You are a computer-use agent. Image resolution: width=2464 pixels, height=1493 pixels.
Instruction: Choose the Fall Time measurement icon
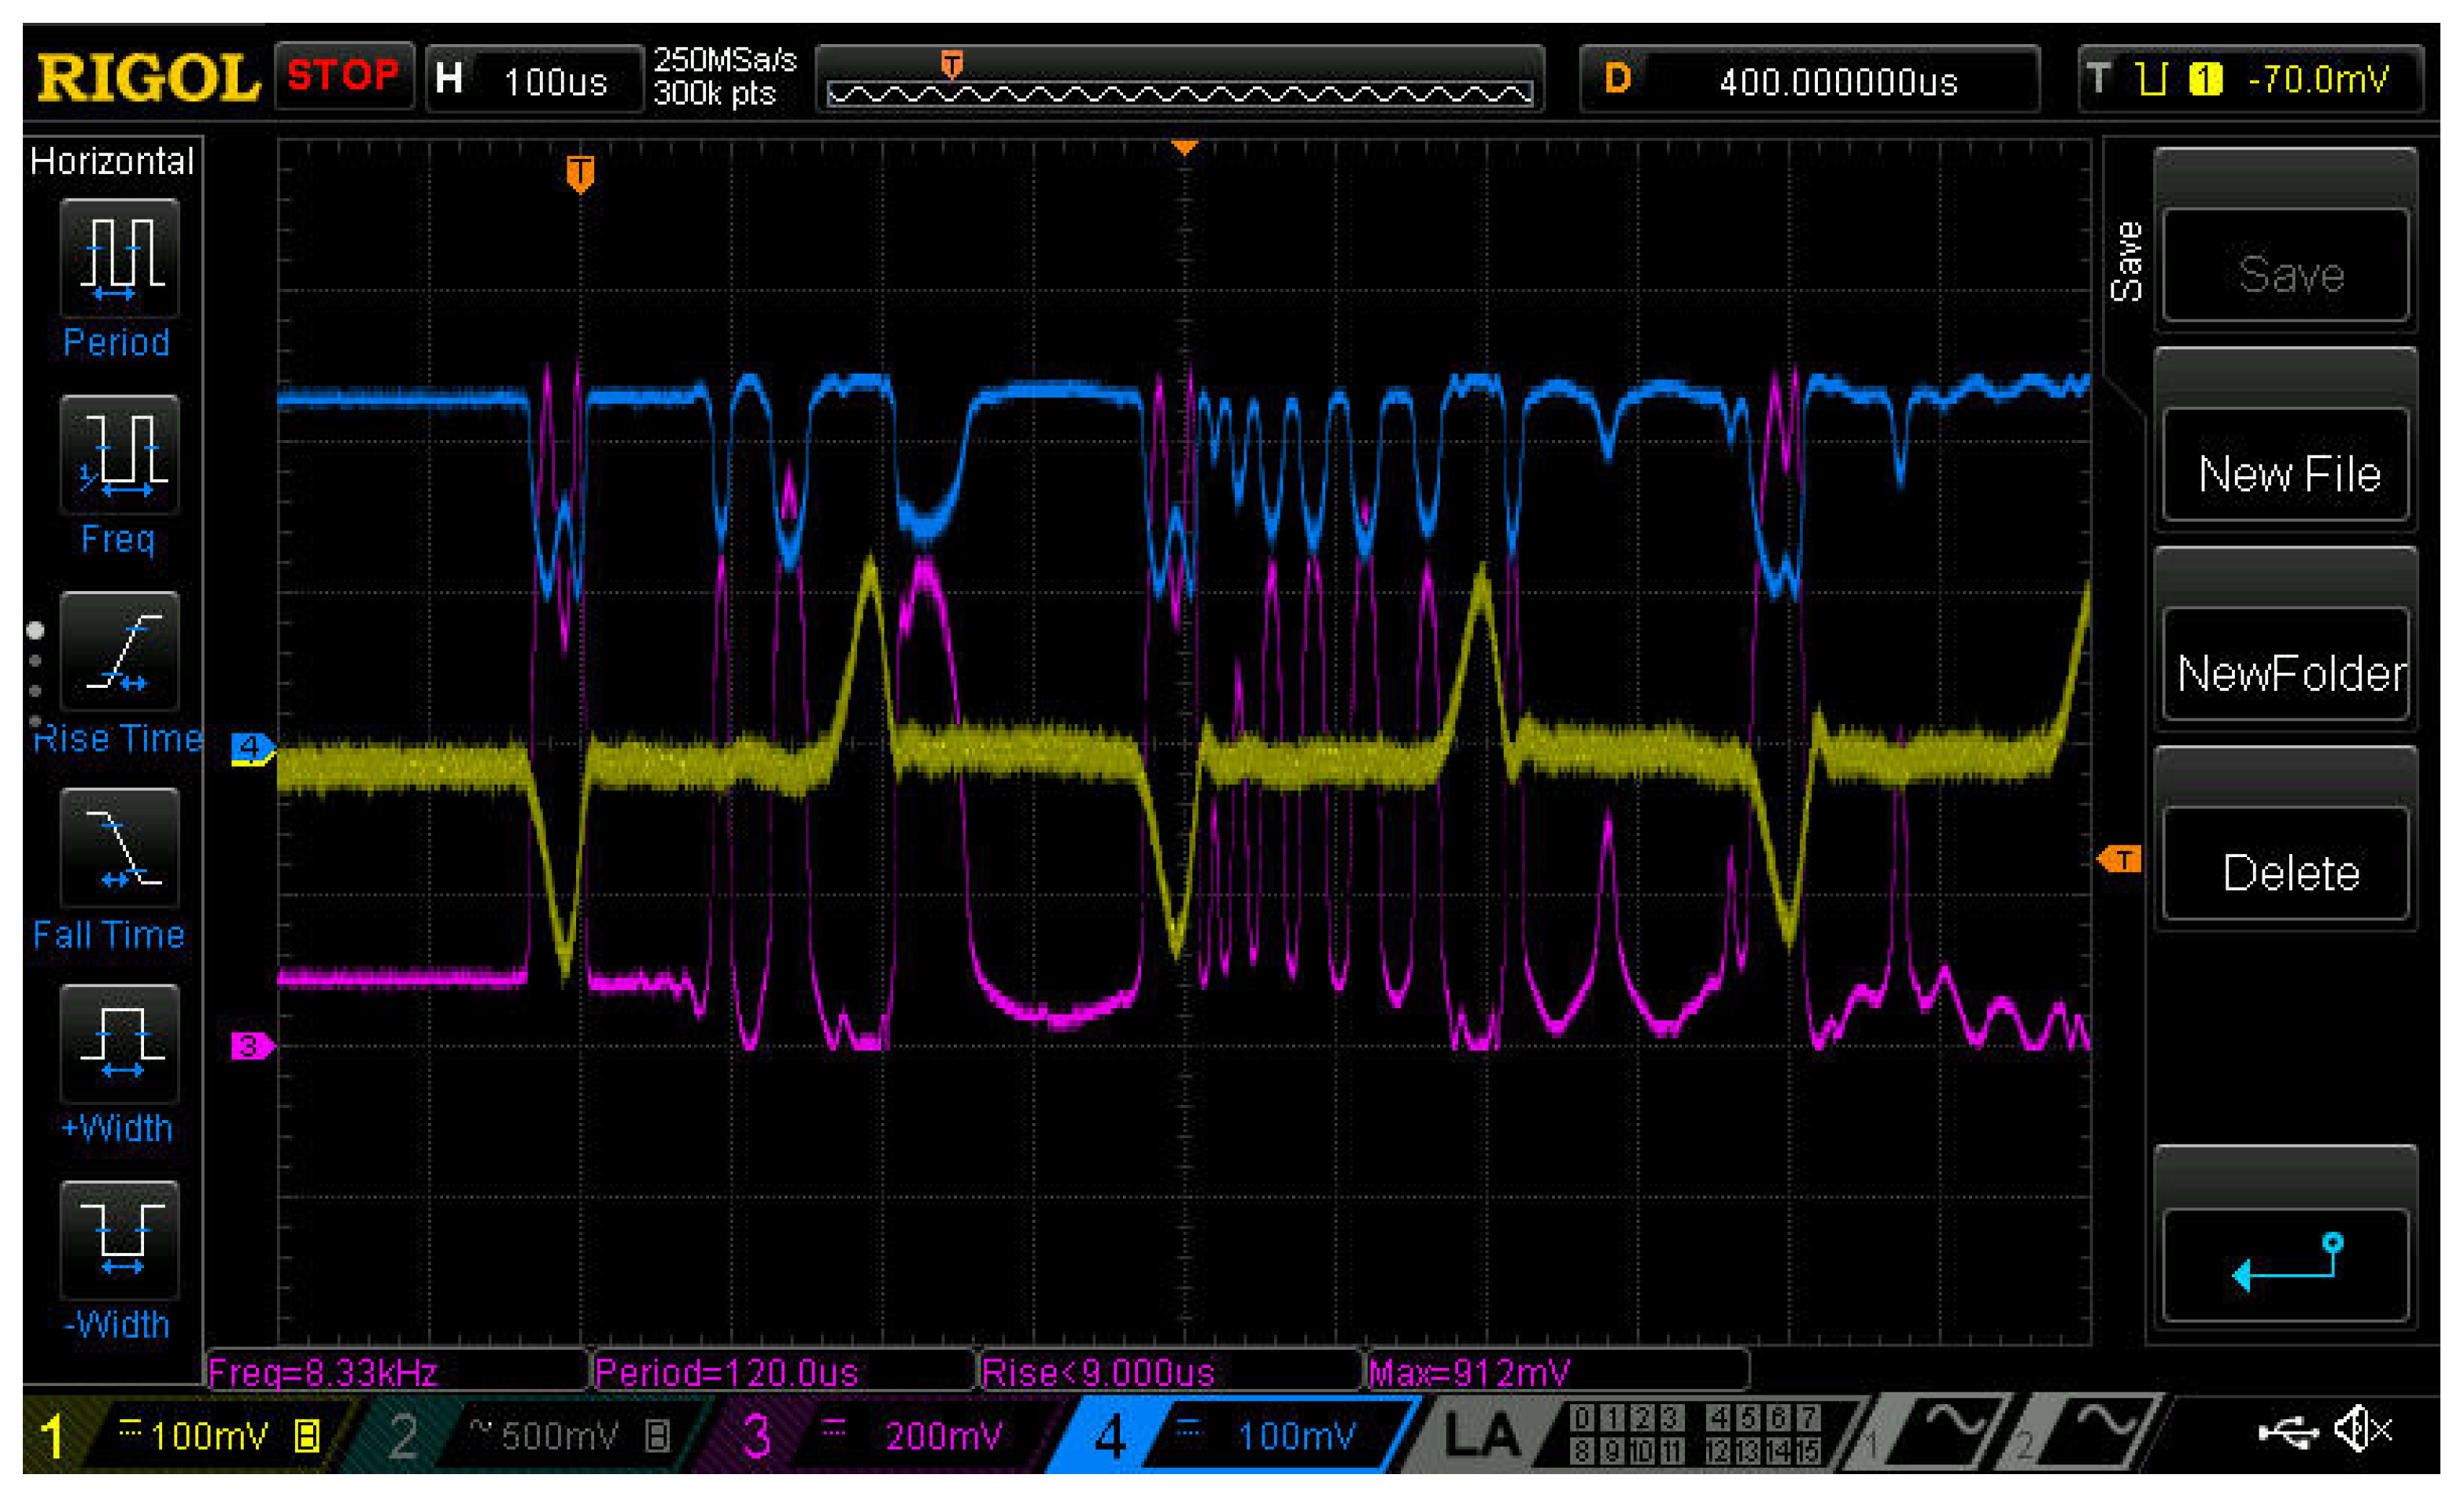[x=119, y=848]
